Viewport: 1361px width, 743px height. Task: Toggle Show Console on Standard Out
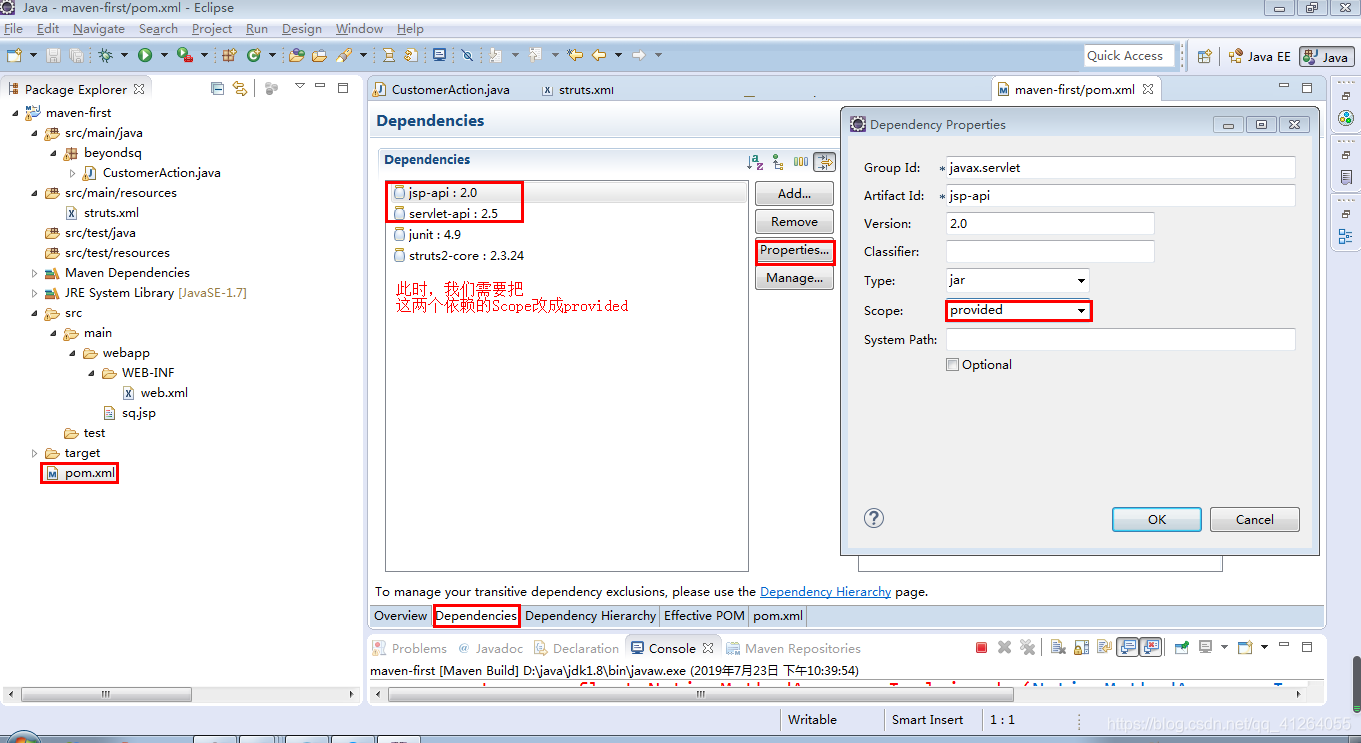click(x=1127, y=647)
